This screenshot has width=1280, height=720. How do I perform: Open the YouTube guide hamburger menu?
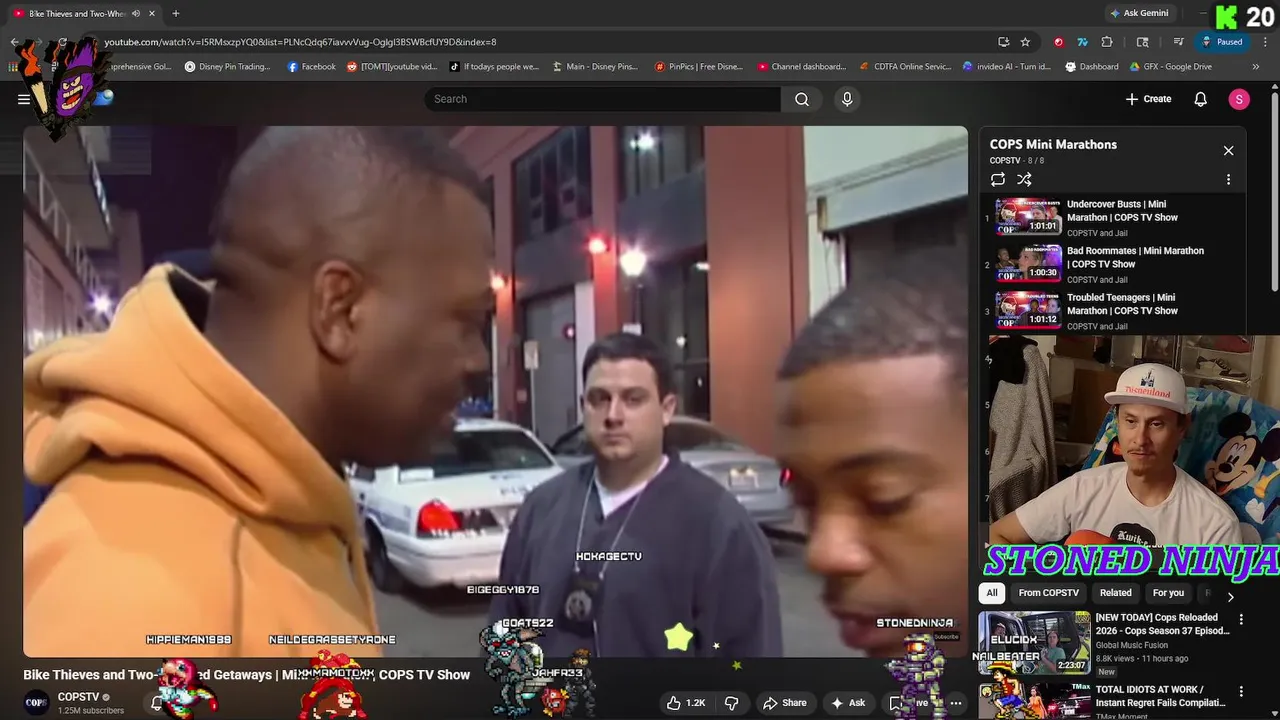[23, 99]
